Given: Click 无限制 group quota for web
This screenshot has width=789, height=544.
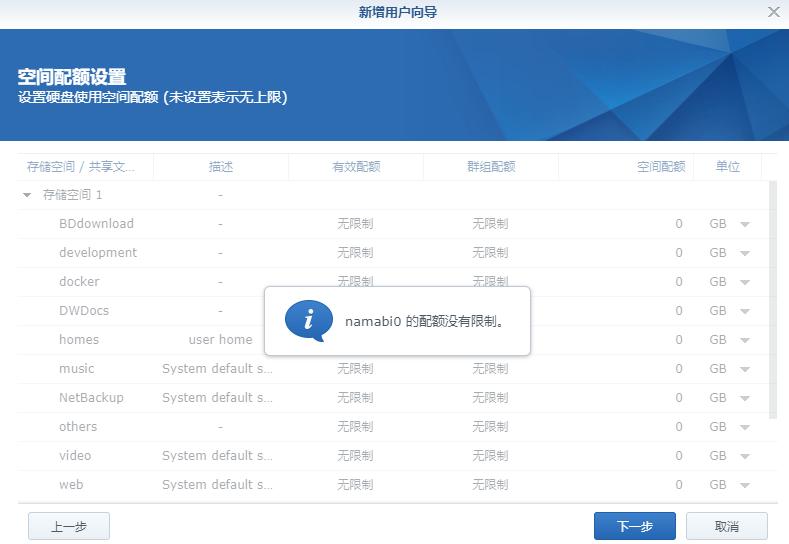Looking at the screenshot, I should 490,485.
